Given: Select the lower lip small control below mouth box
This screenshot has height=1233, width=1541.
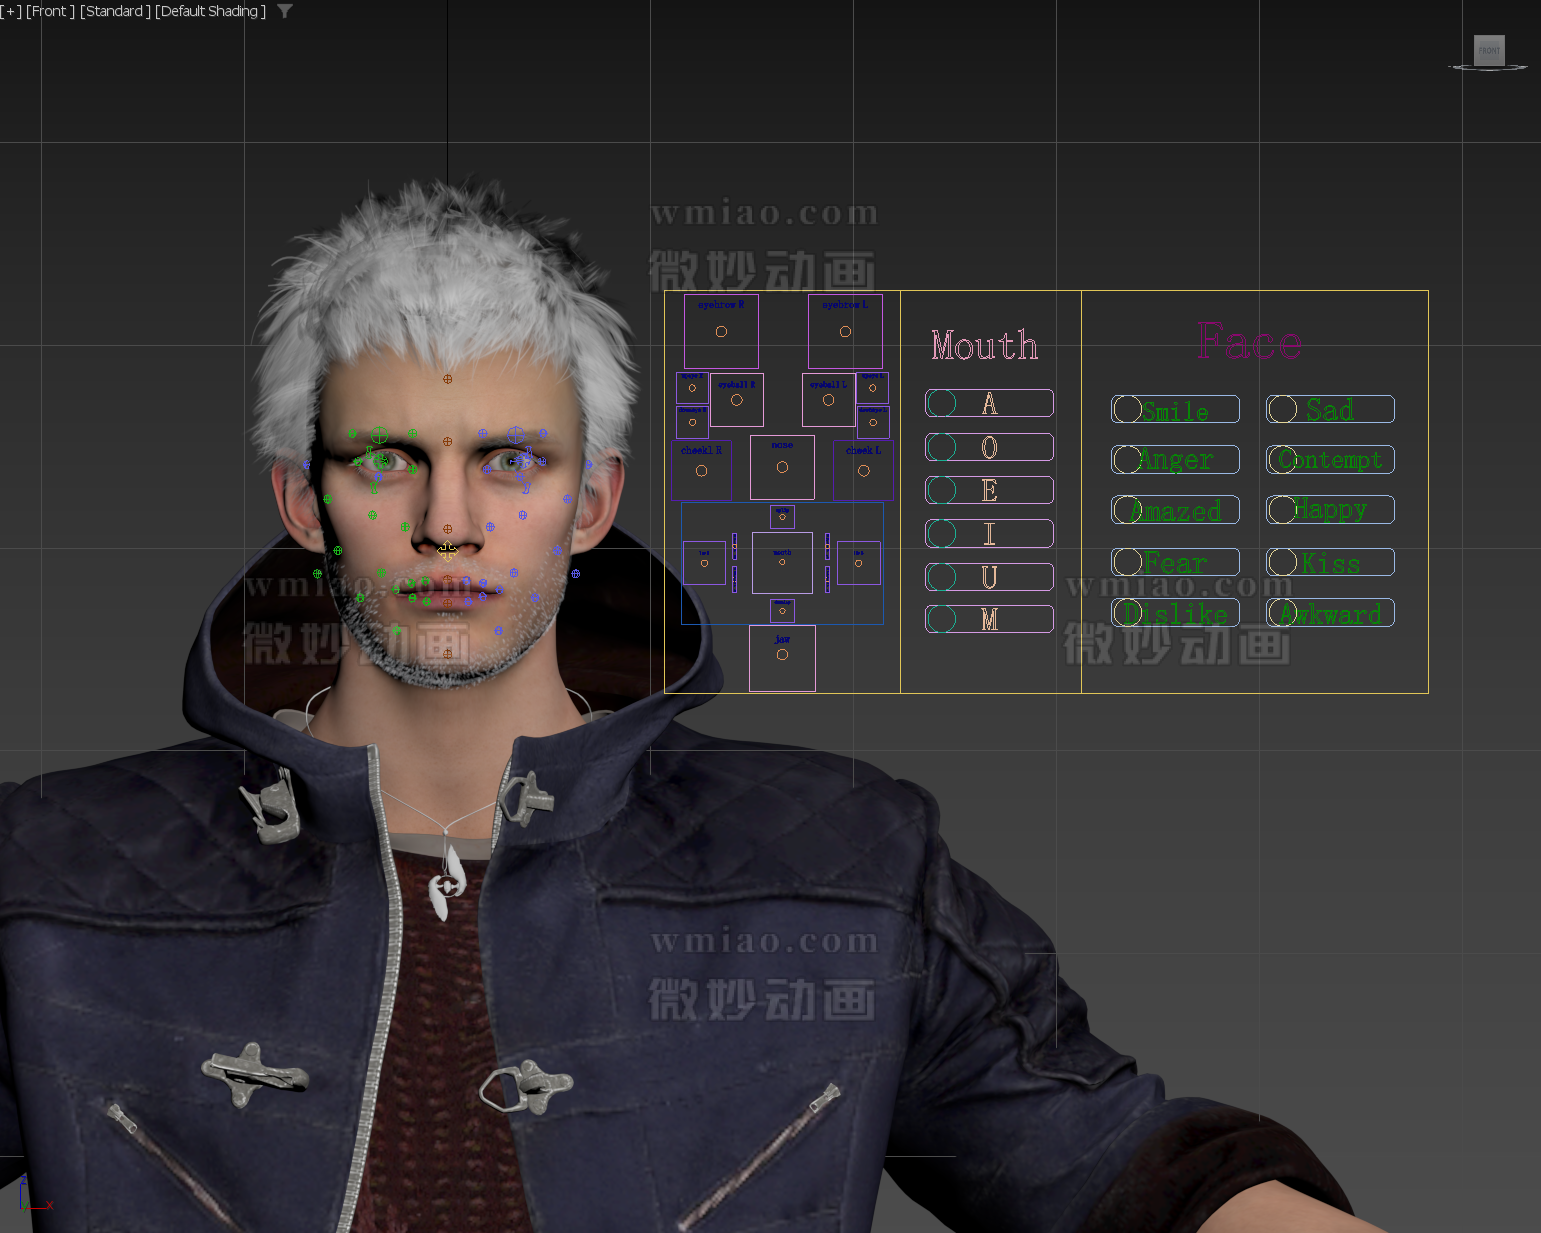Looking at the screenshot, I should point(782,610).
